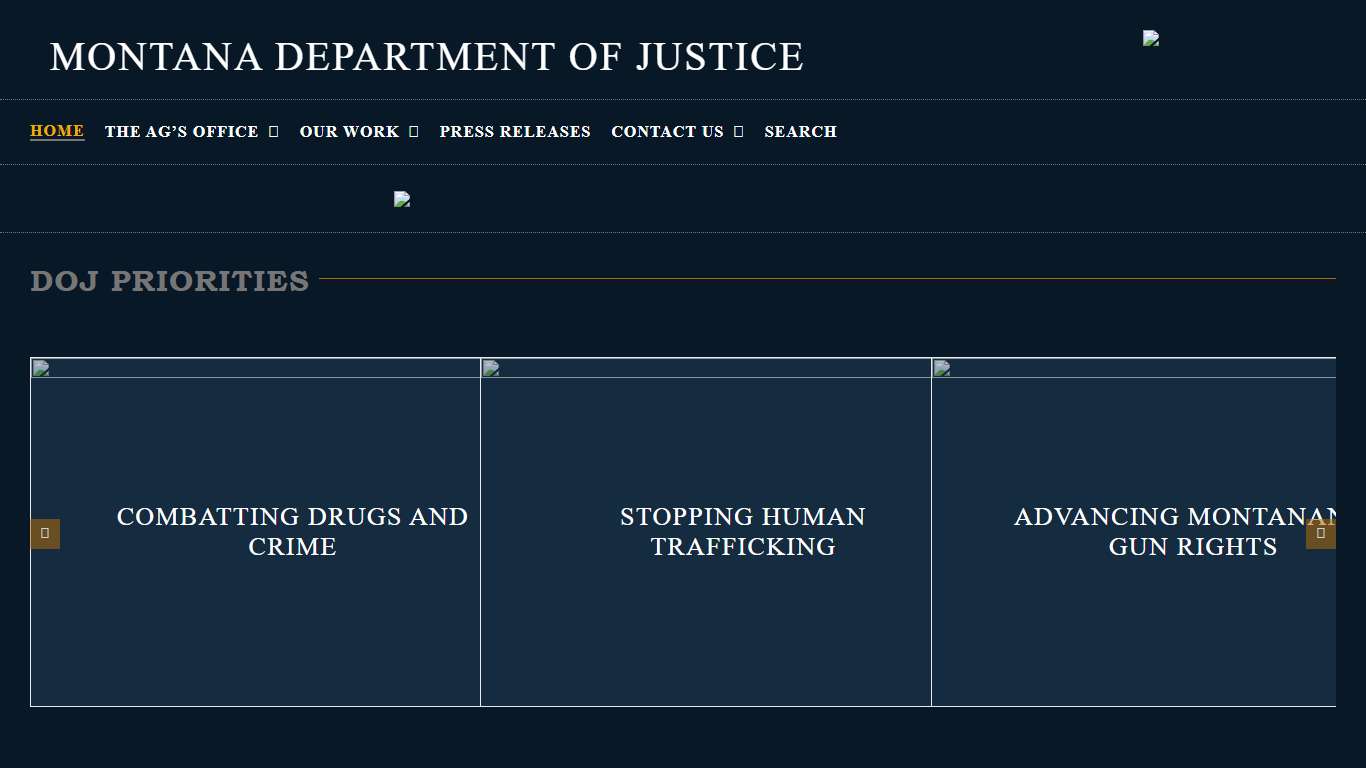The width and height of the screenshot is (1366, 768).
Task: Open the PRESS RELEASES menu item
Action: click(515, 131)
